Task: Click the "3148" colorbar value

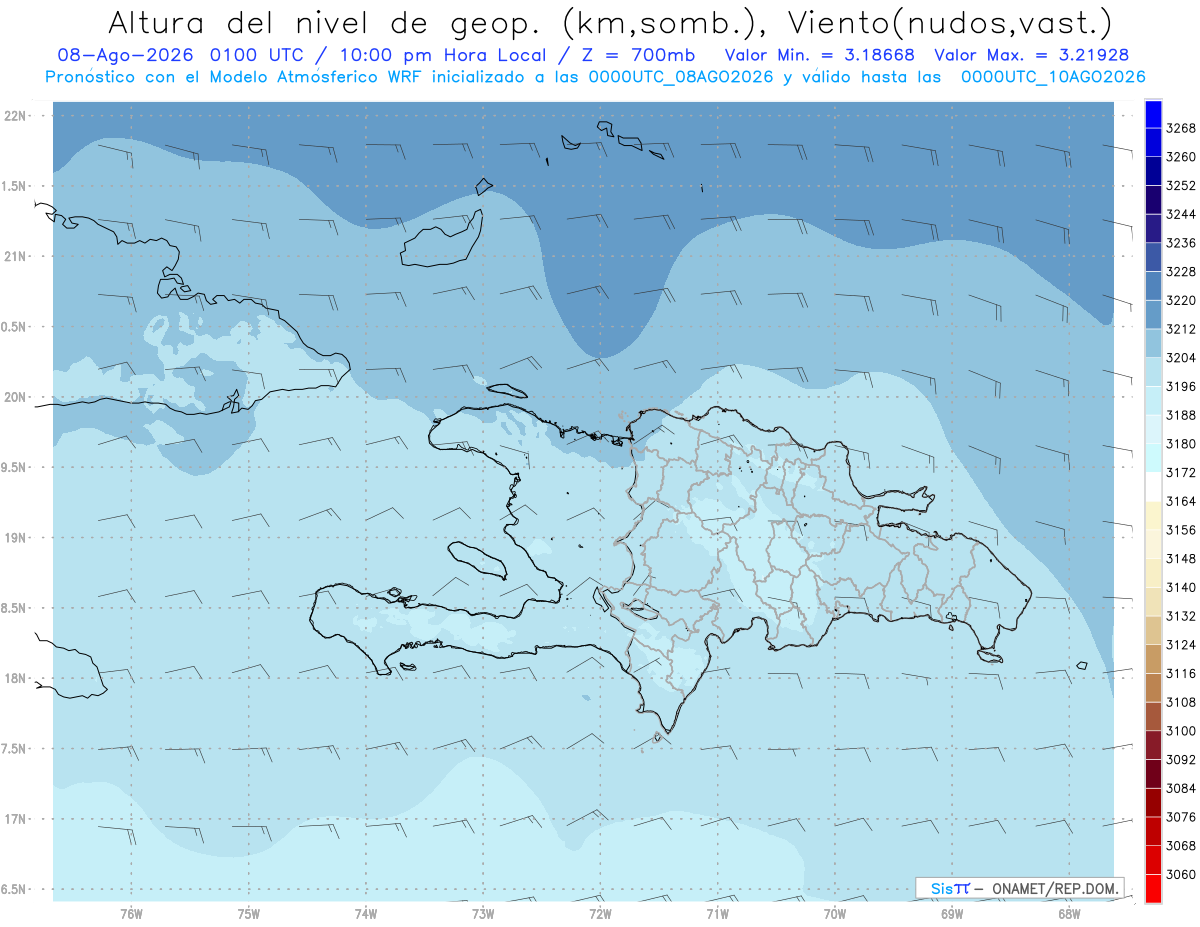Action: pos(1181,558)
